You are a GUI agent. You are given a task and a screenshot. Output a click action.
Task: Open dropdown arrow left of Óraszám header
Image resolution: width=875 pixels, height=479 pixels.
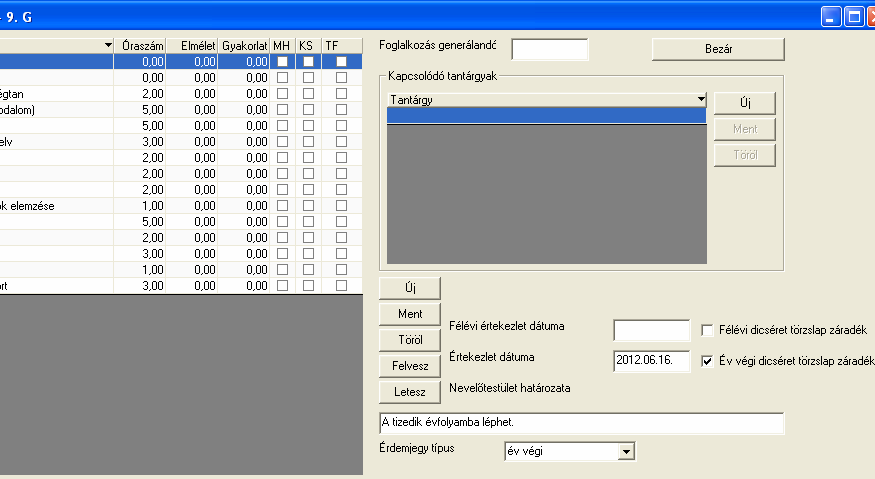108,45
